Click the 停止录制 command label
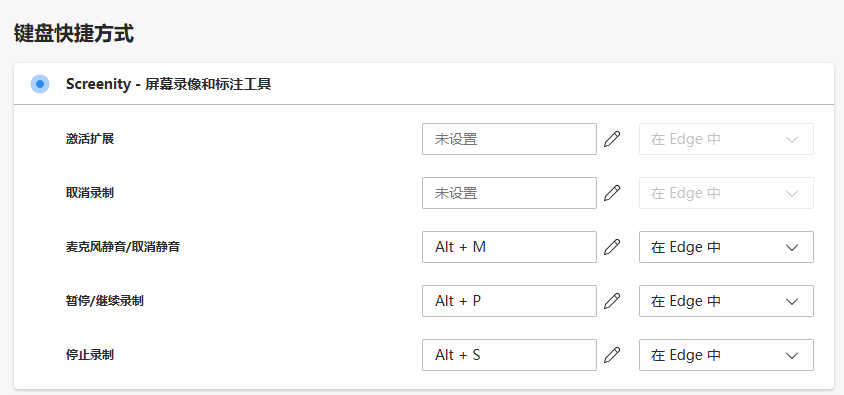Screen dimensions: 844x395 (89, 355)
